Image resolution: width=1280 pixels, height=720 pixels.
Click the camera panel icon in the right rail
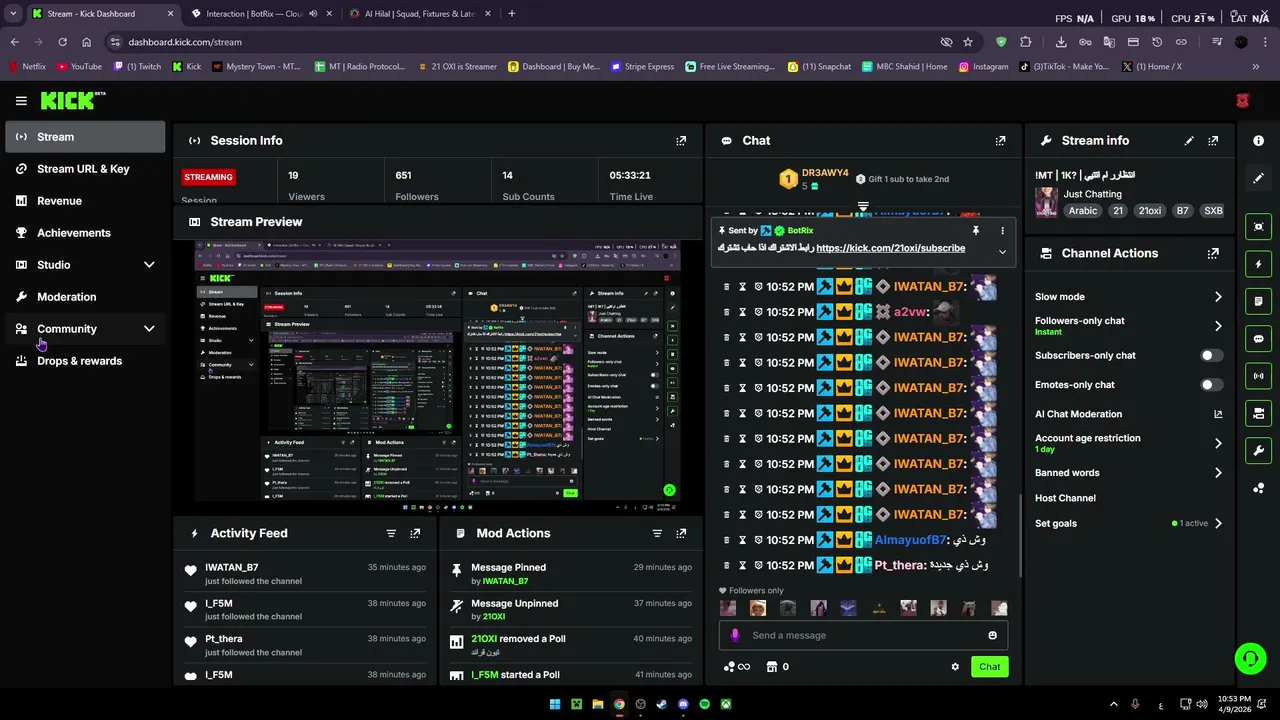click(1259, 413)
